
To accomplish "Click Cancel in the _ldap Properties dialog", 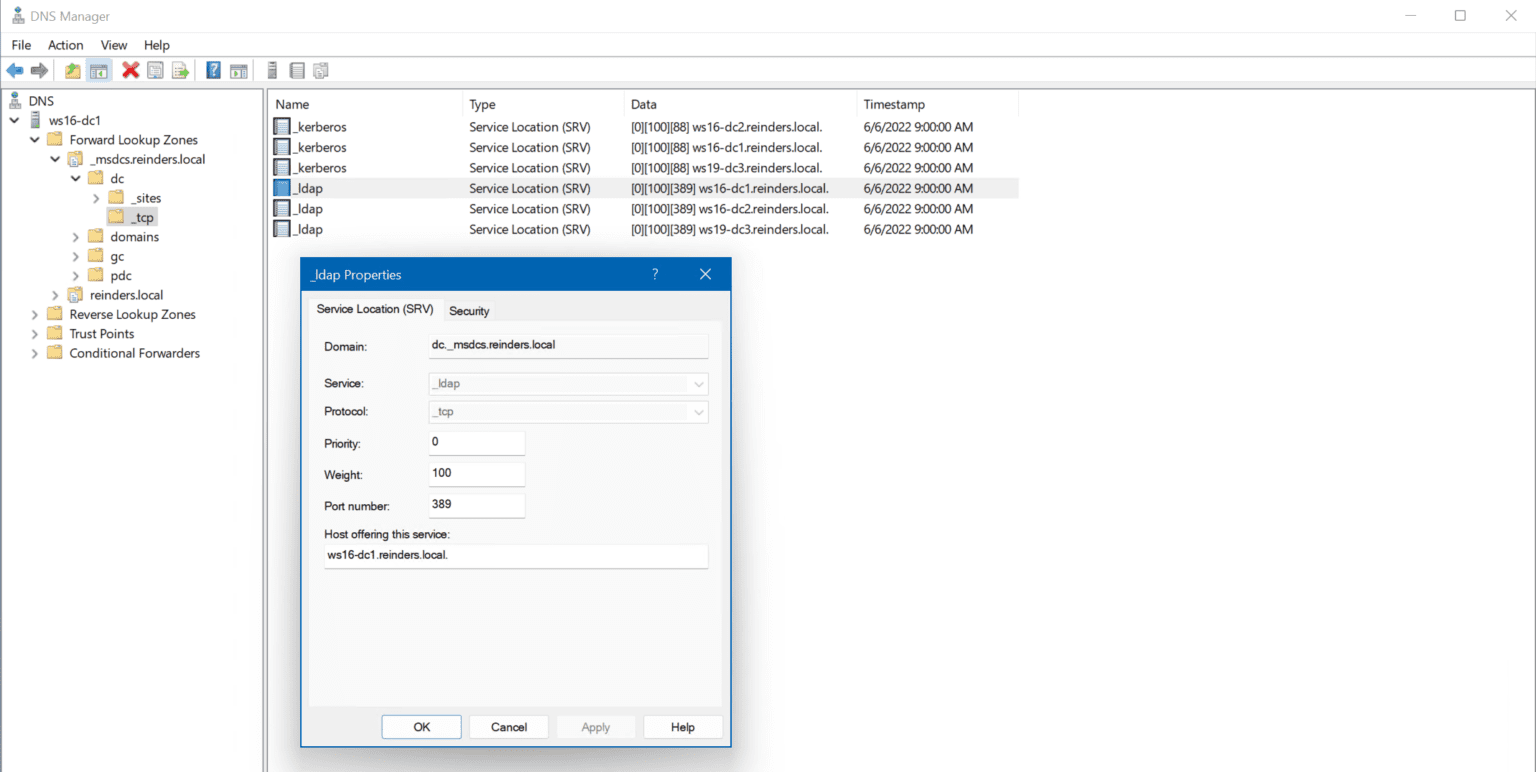I will click(x=508, y=727).
